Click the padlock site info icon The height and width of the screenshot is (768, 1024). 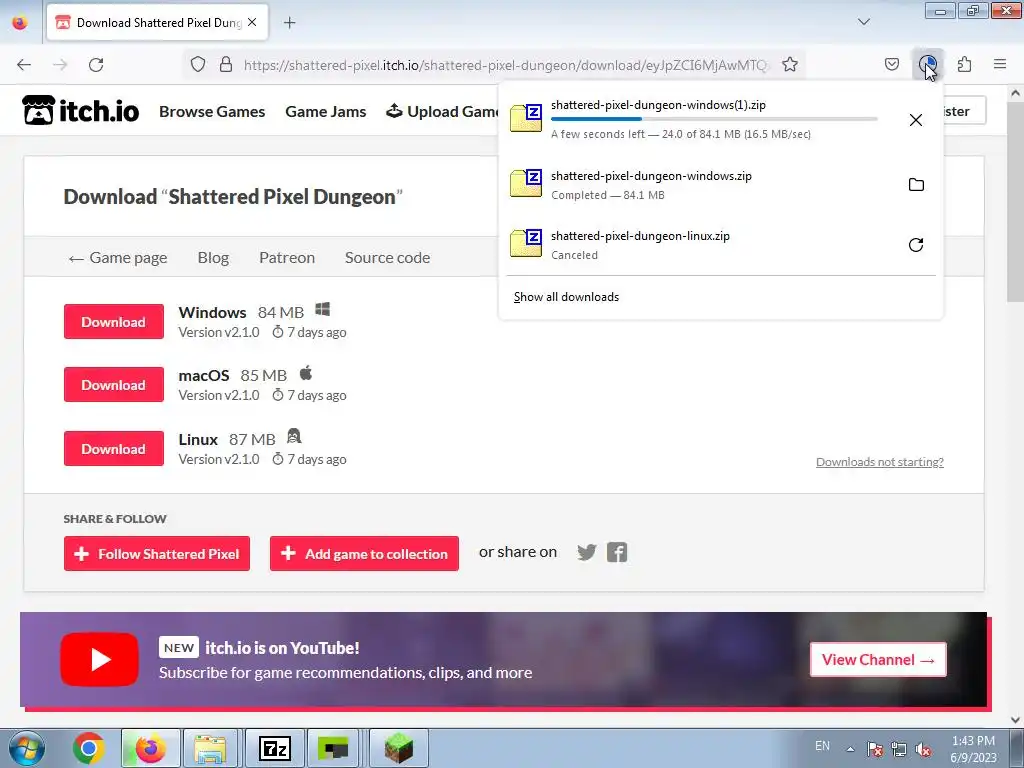click(226, 65)
